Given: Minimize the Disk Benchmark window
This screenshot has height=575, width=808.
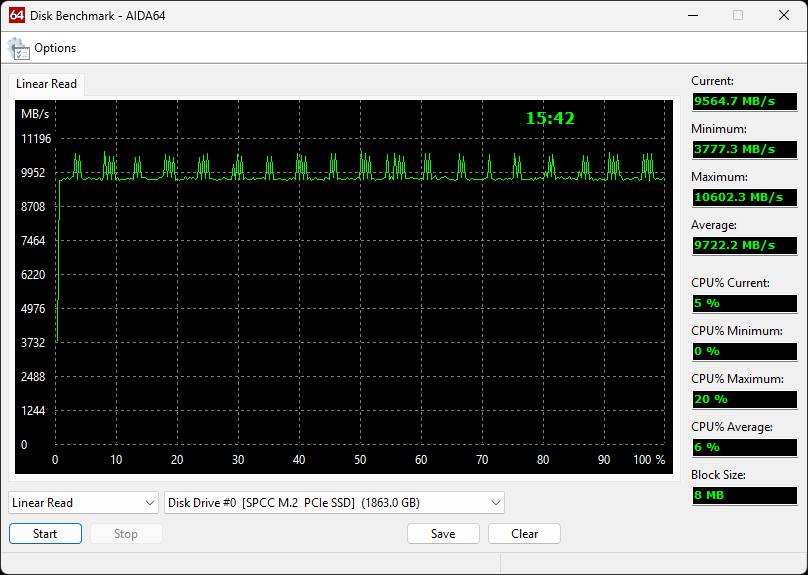Looking at the screenshot, I should coord(693,15).
